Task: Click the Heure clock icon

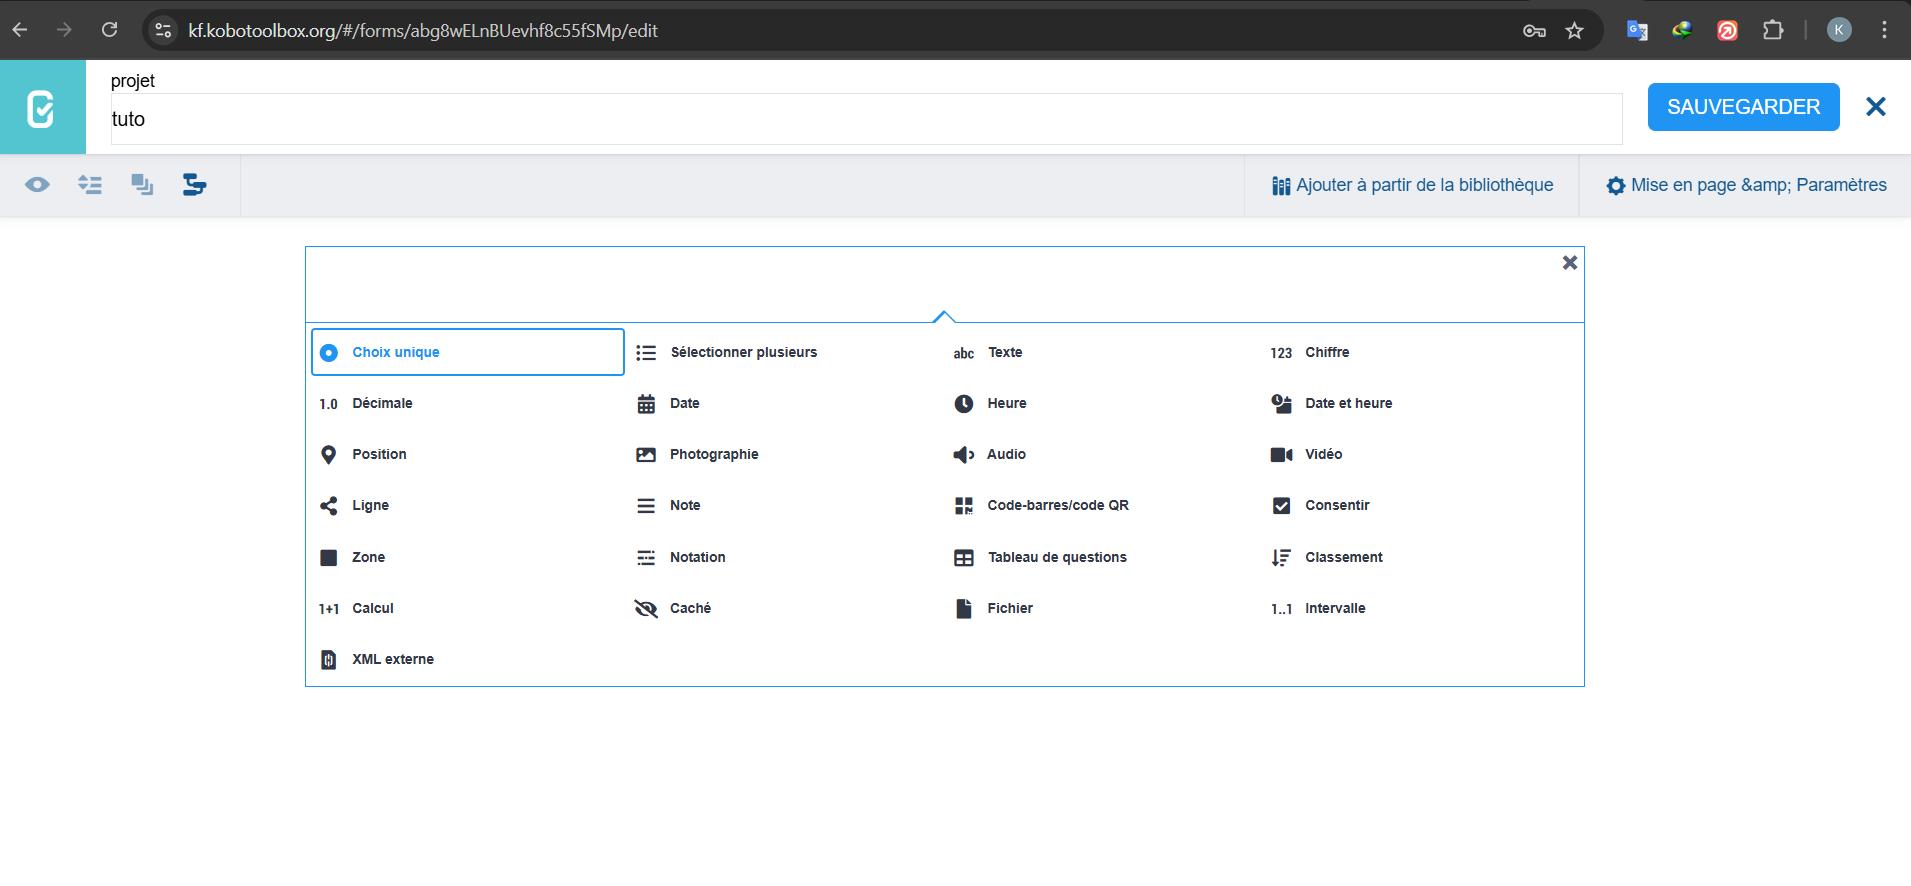Action: pos(963,404)
